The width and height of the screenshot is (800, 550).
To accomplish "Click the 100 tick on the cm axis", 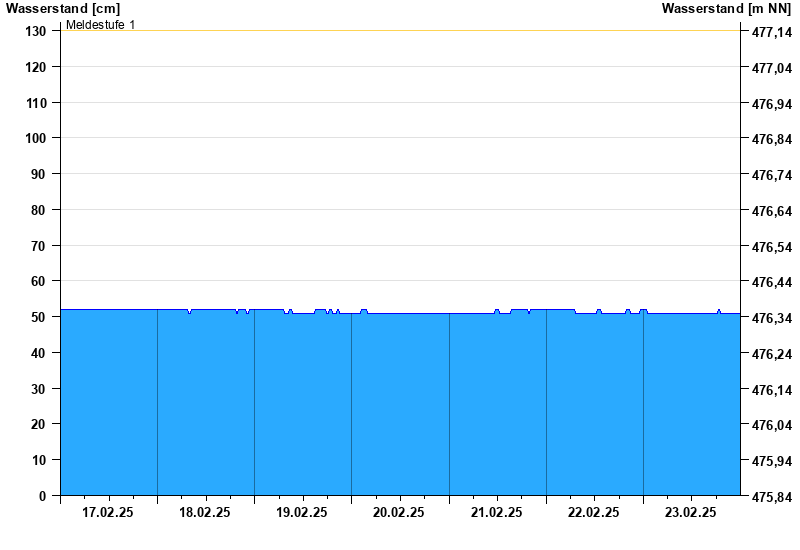I will pyautogui.click(x=35, y=138).
